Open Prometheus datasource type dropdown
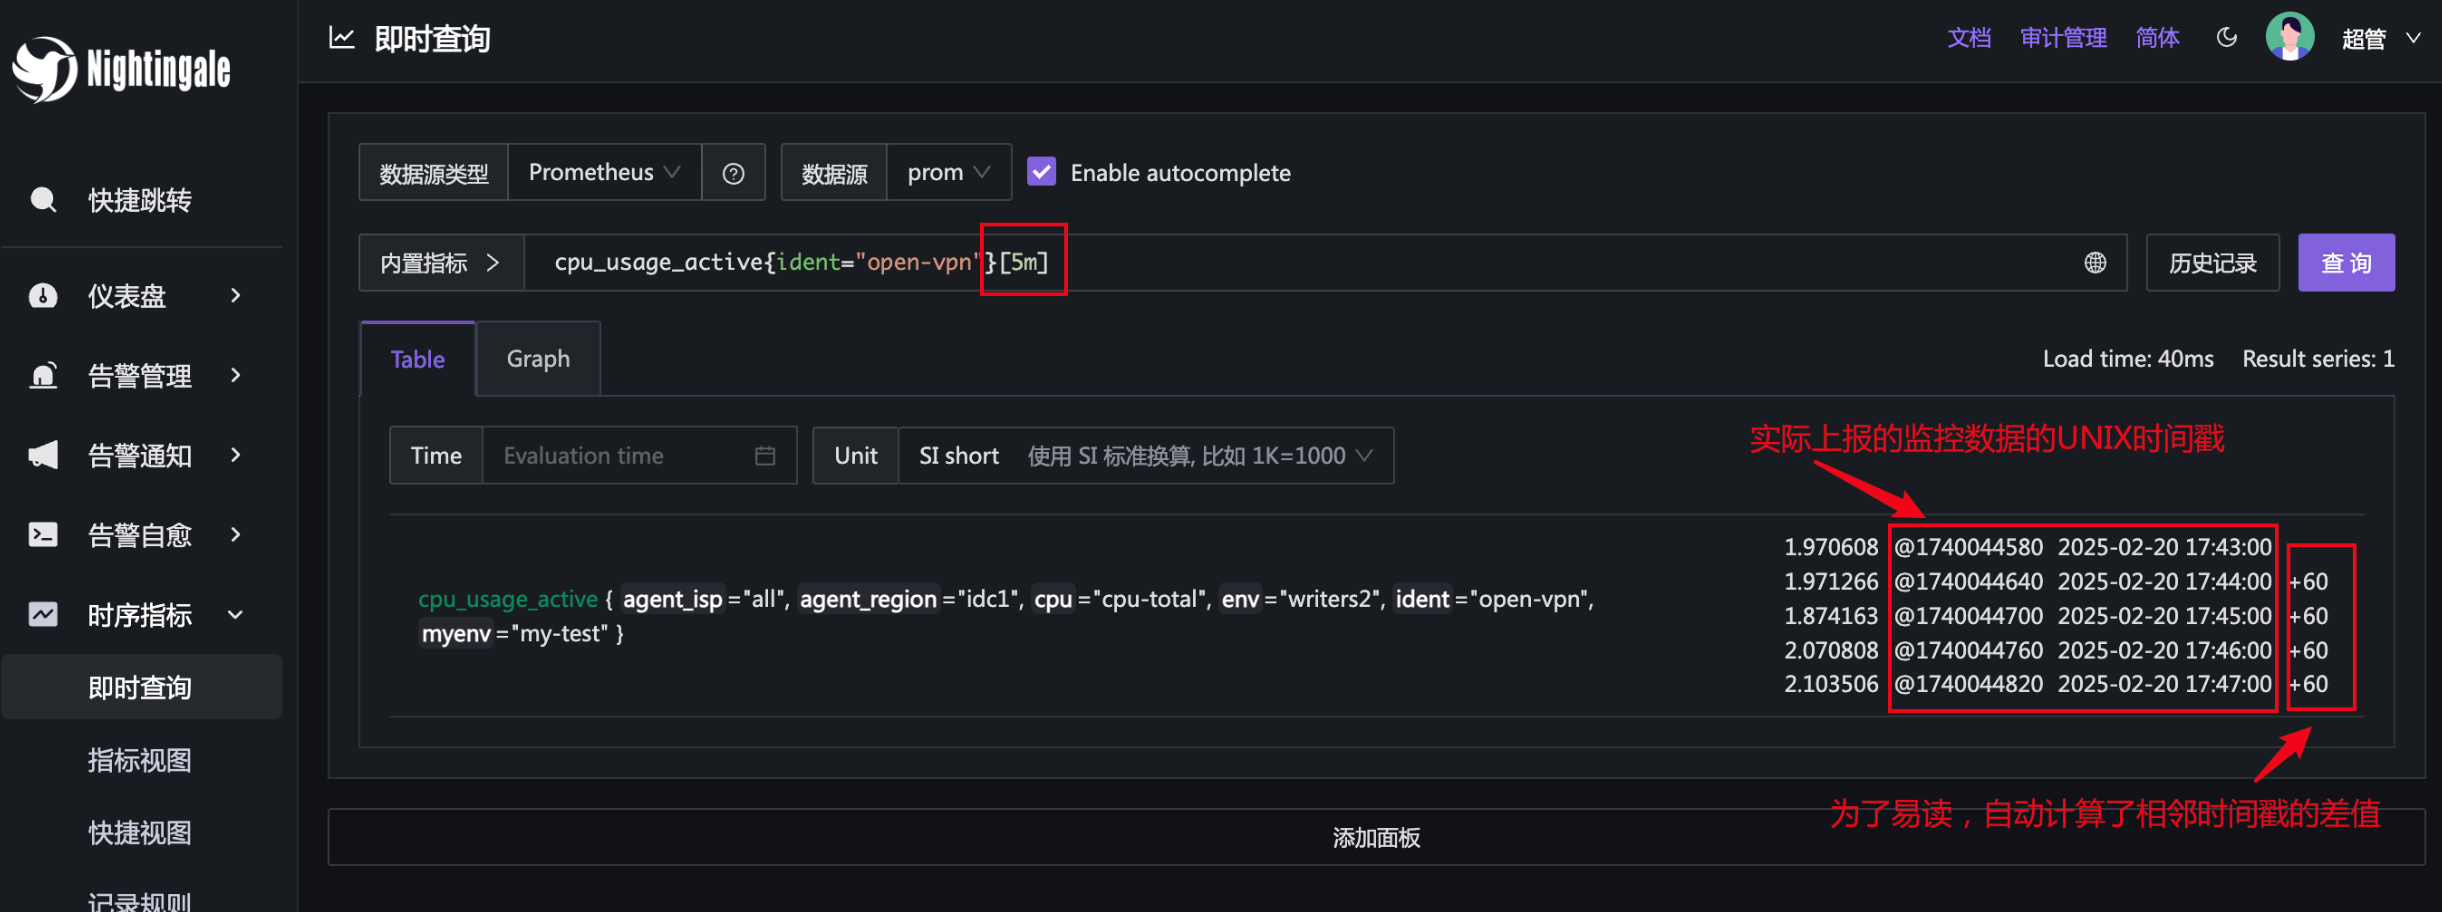The height and width of the screenshot is (912, 2442). coord(605,172)
